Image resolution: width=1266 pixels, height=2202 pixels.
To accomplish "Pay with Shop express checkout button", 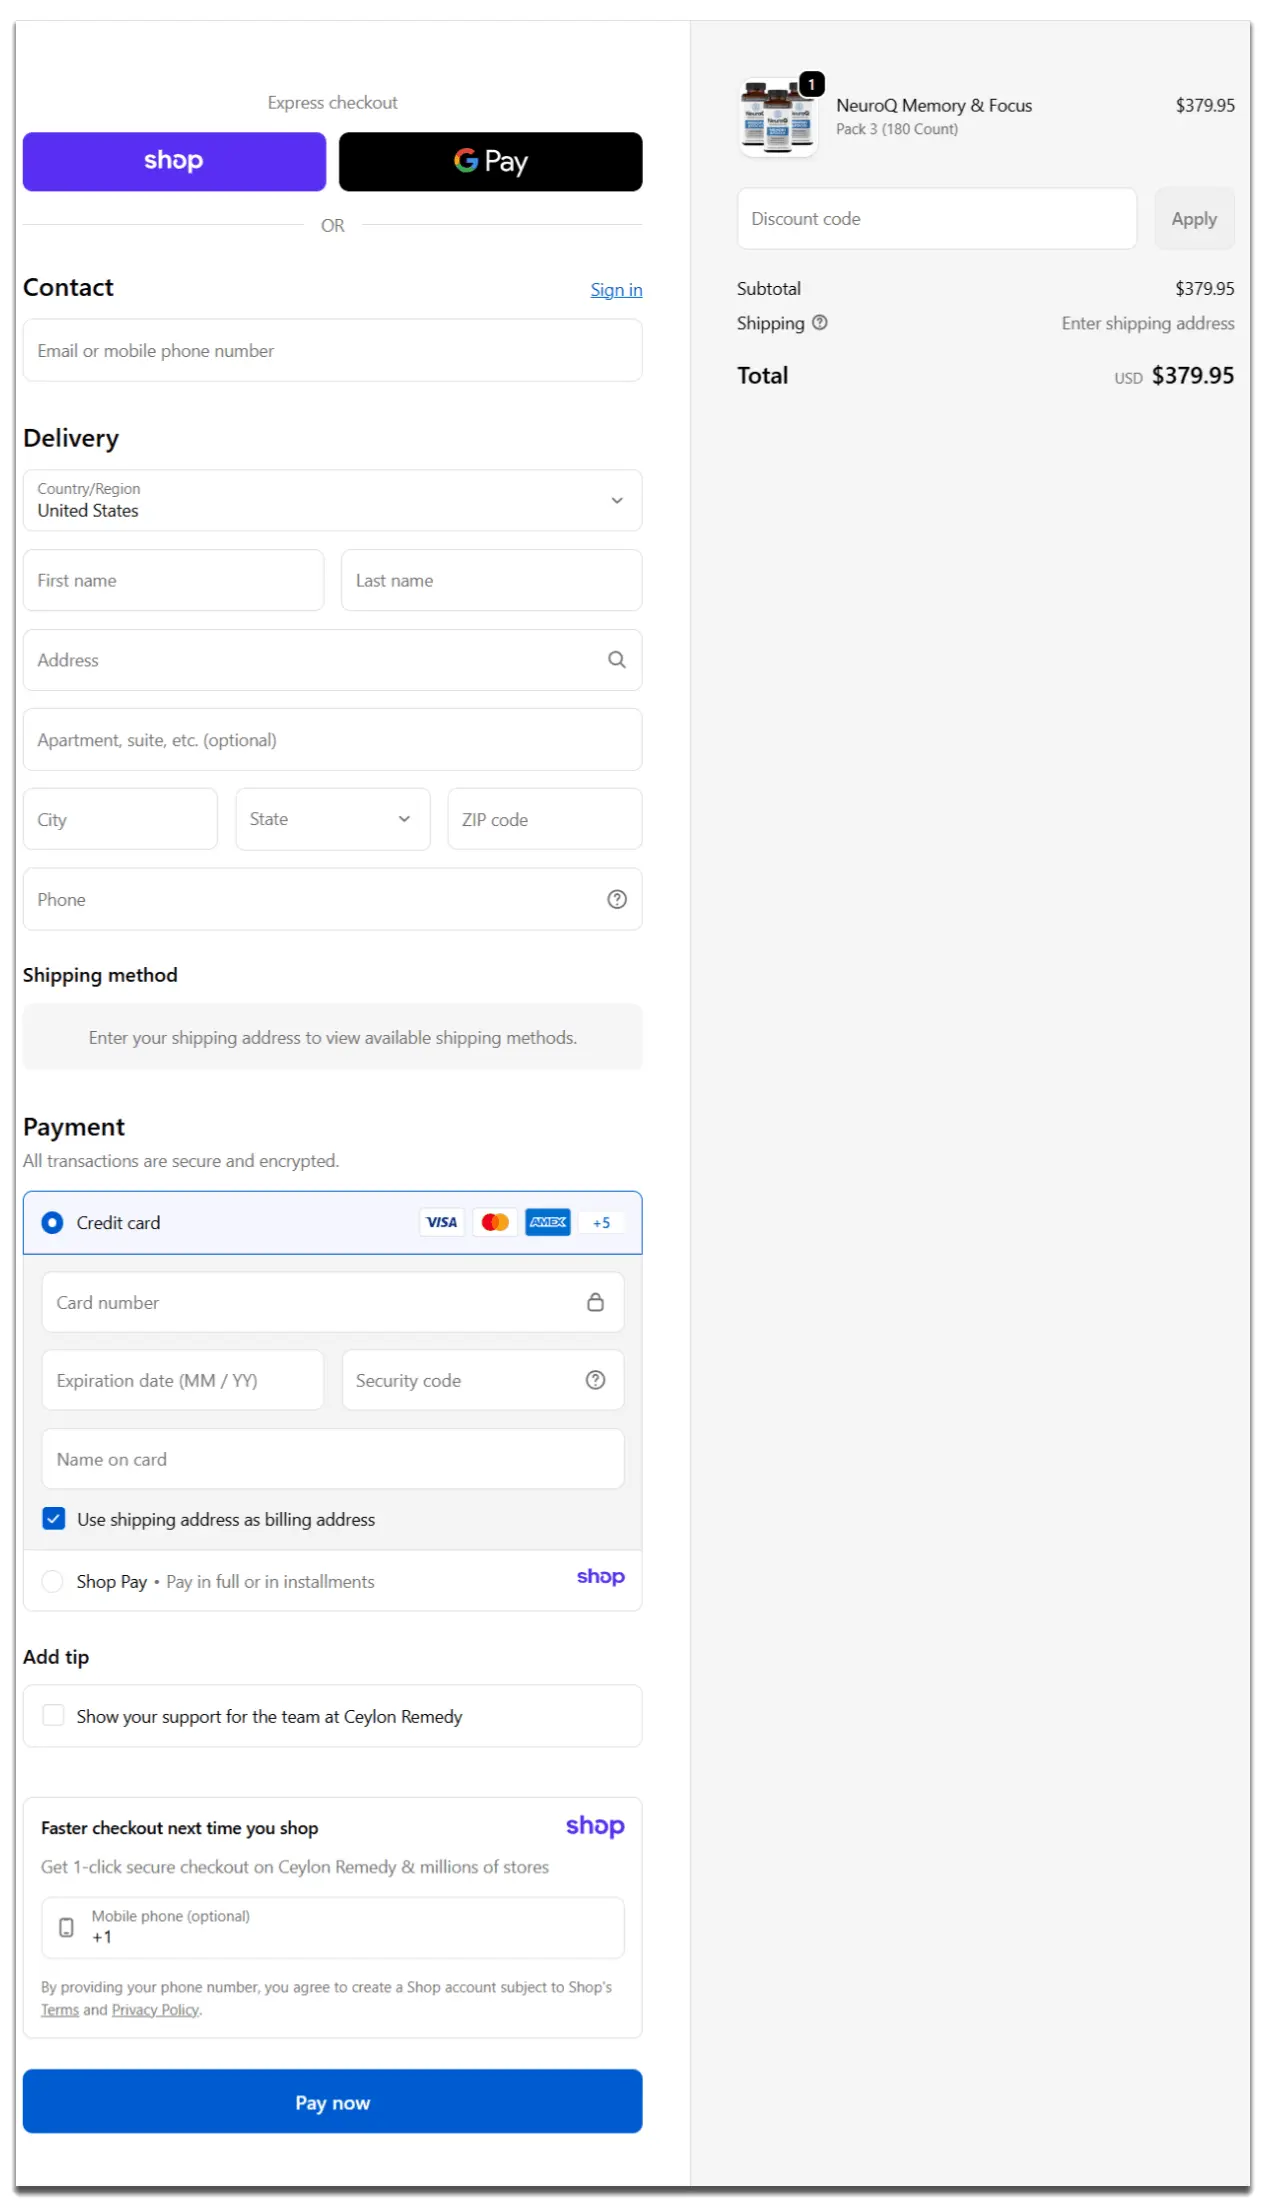I will click(174, 161).
